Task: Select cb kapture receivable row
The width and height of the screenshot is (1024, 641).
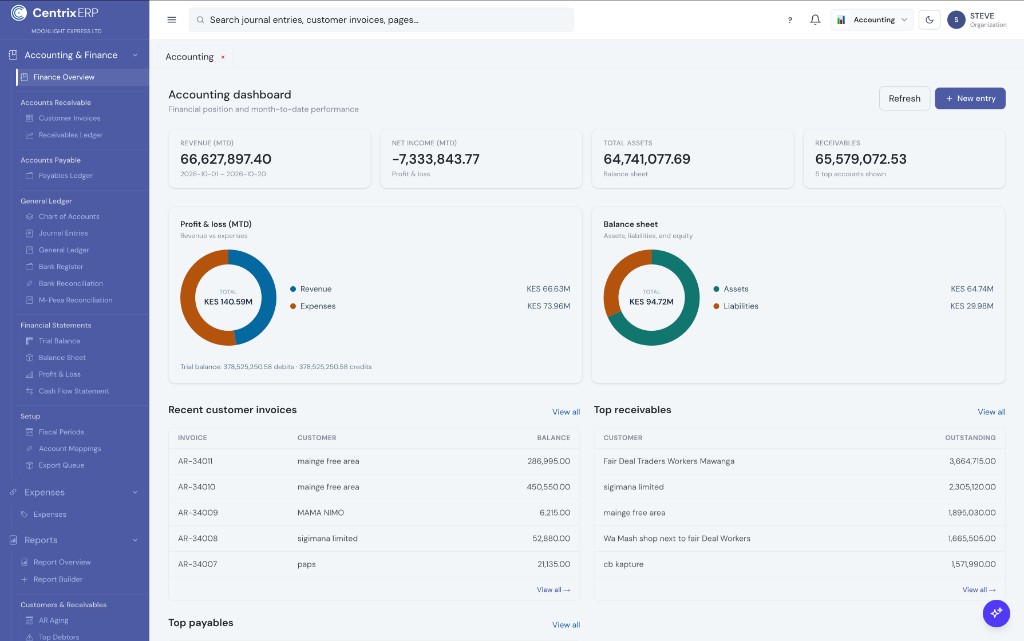Action: tap(799, 564)
